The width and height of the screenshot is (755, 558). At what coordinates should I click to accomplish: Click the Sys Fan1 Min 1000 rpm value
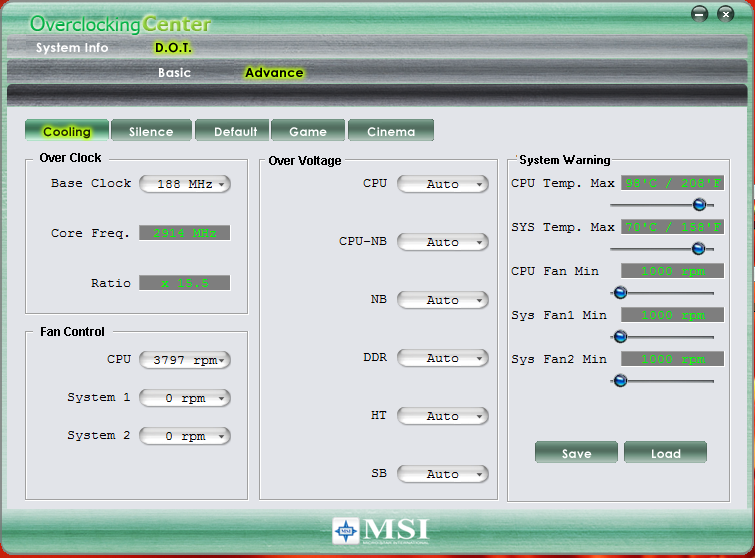coord(672,315)
